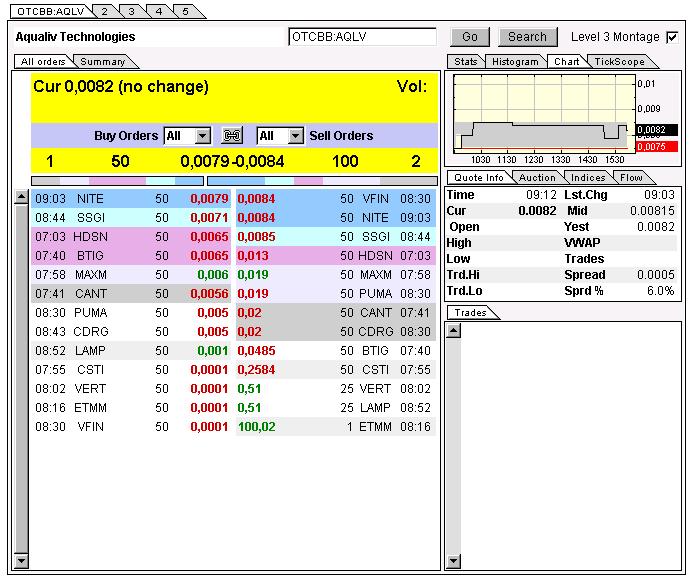Click the chain link icon between order filters
Screen dimensions: 691x578
click(x=232, y=136)
